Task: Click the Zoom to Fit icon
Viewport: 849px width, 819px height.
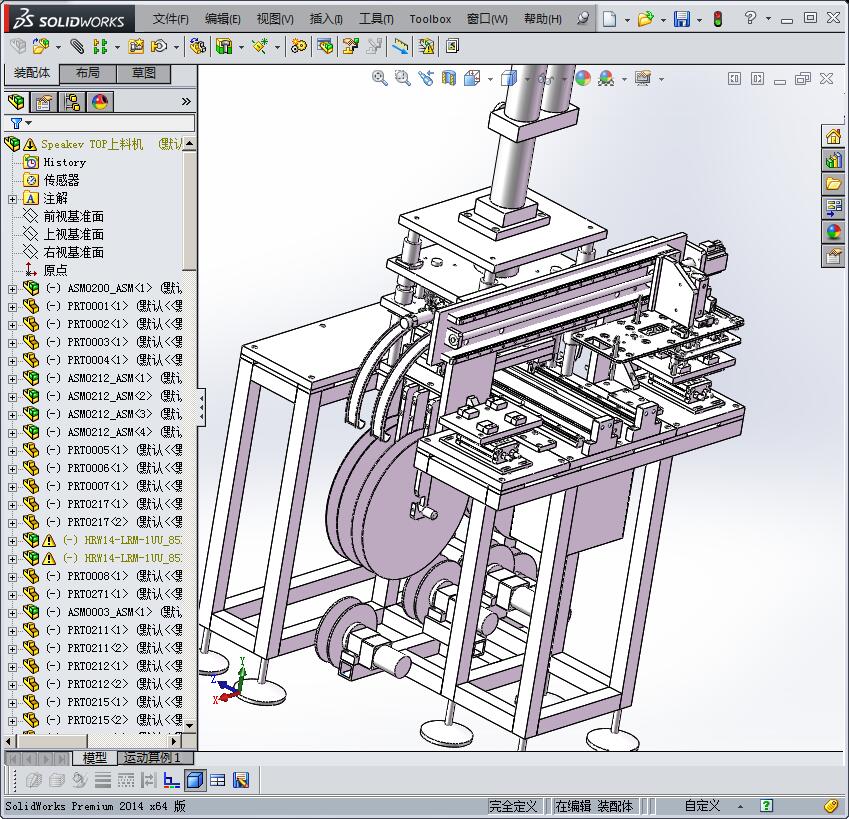Action: click(380, 78)
